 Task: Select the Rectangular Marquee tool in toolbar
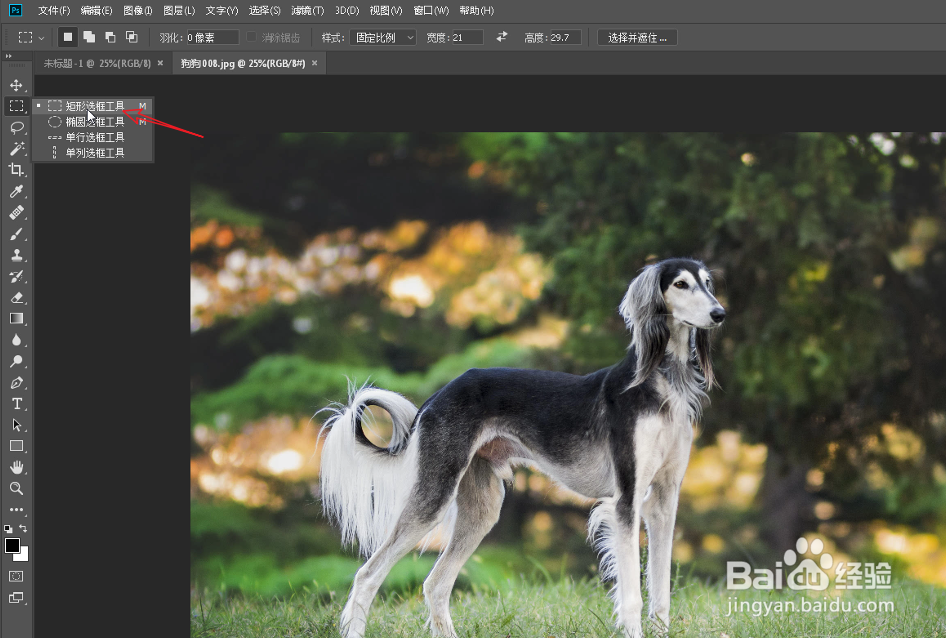pyautogui.click(x=16, y=106)
